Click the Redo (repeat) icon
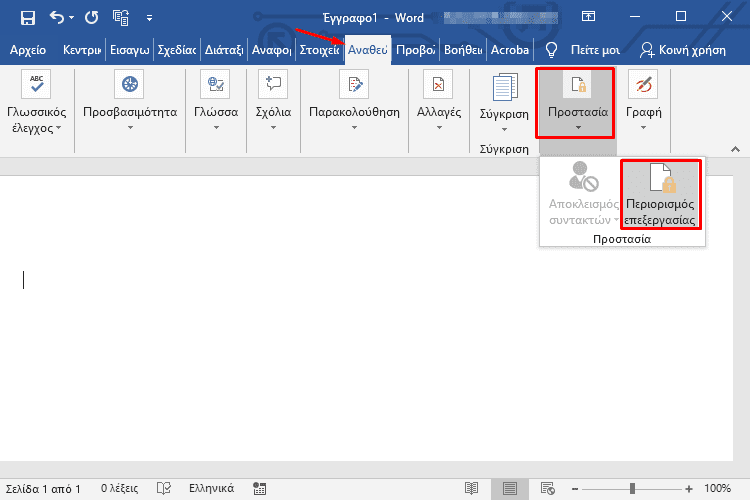Image resolution: width=750 pixels, height=500 pixels. click(x=92, y=17)
